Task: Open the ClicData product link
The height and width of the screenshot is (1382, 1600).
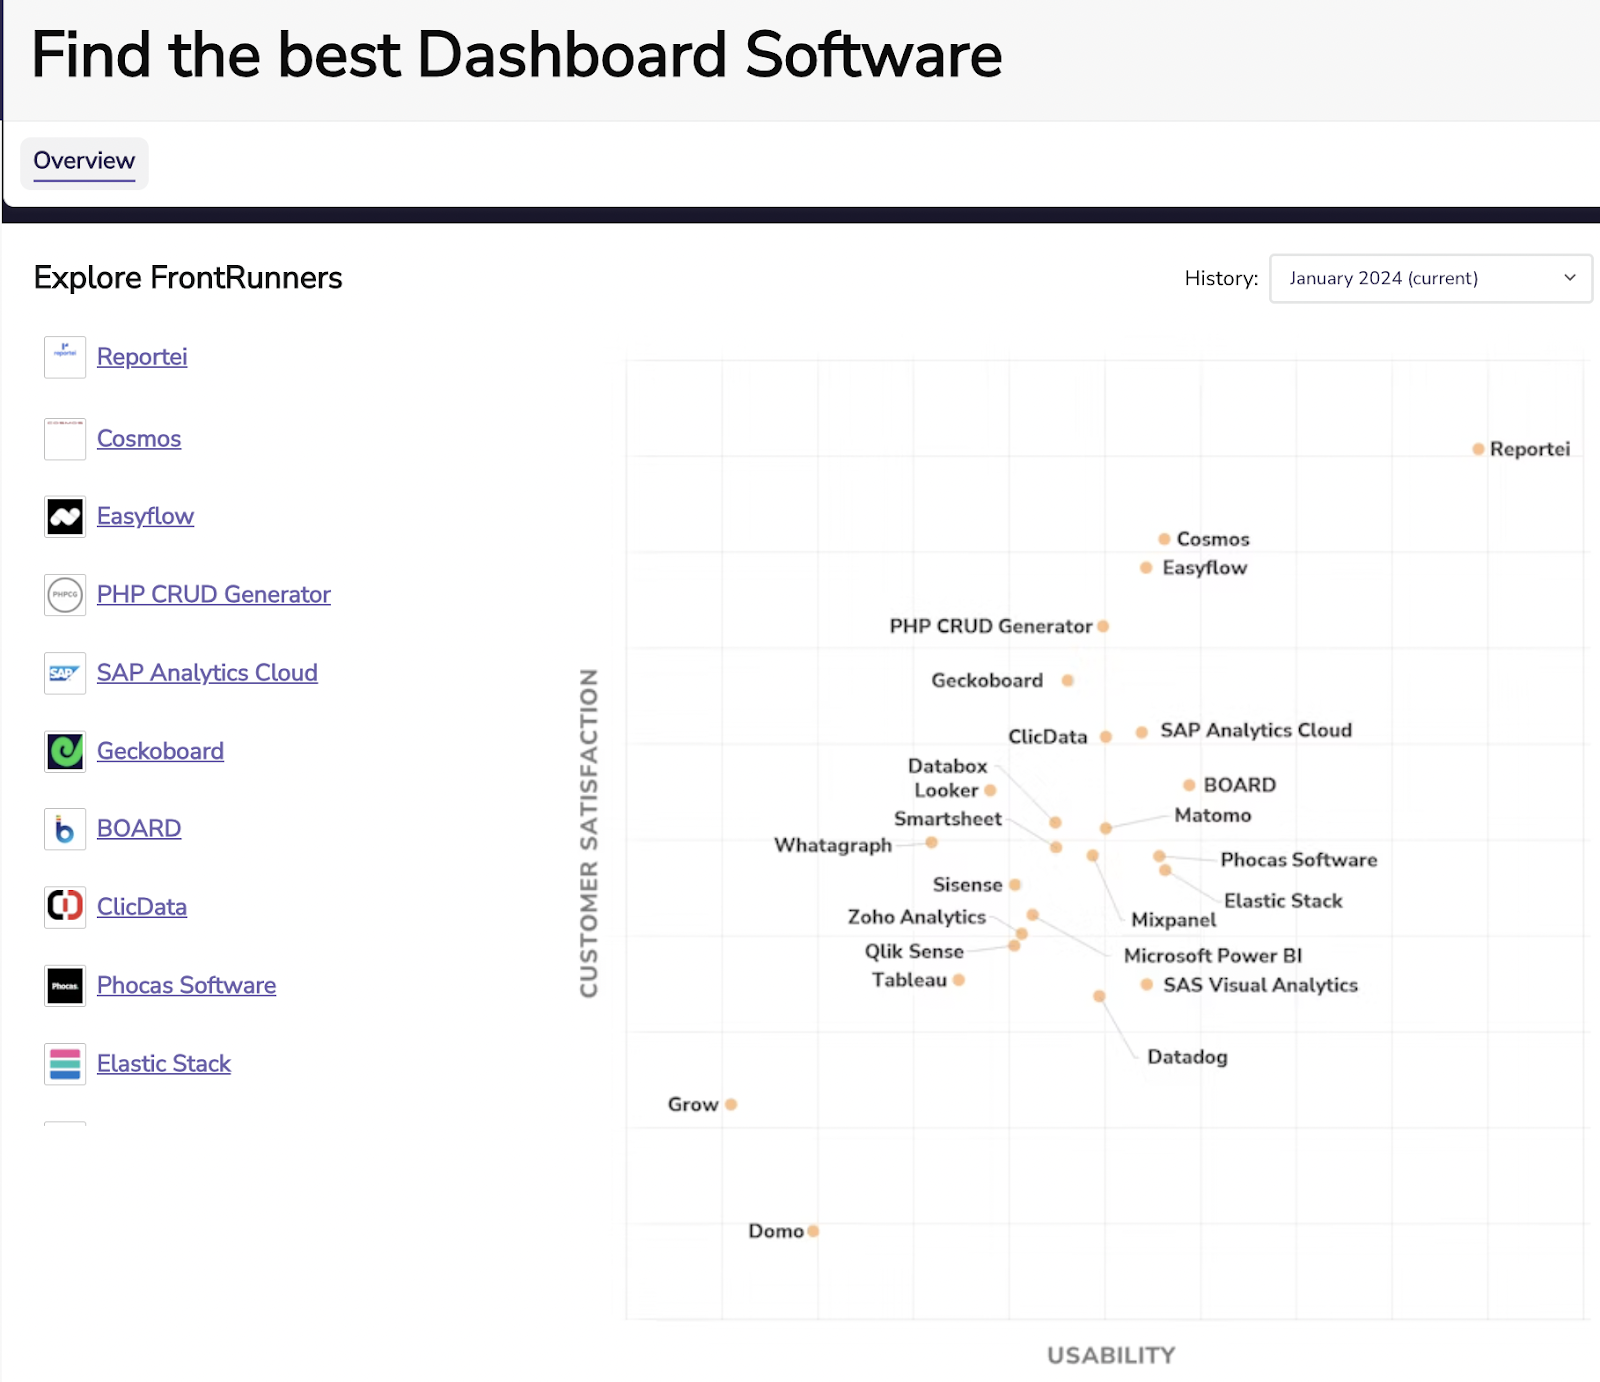Action: coord(142,907)
